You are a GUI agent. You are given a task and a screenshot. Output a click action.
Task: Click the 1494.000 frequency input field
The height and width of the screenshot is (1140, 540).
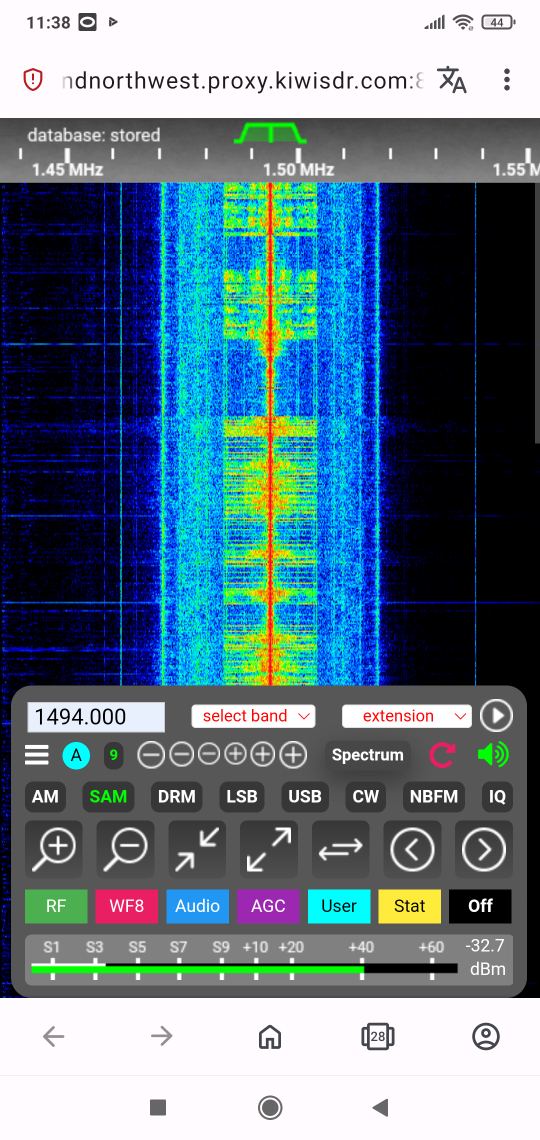[96, 717]
